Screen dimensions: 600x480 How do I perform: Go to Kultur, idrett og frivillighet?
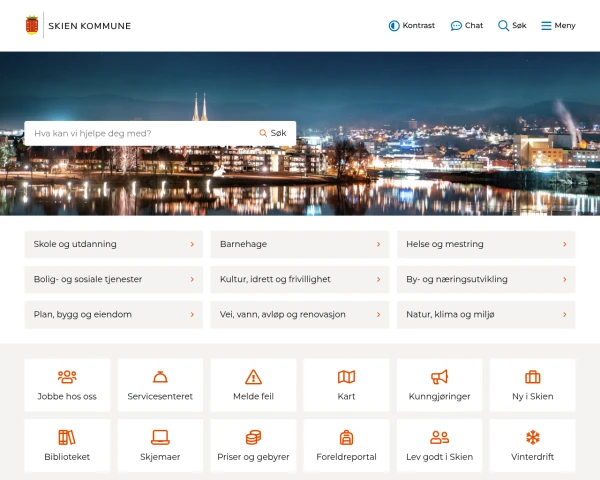click(299, 279)
